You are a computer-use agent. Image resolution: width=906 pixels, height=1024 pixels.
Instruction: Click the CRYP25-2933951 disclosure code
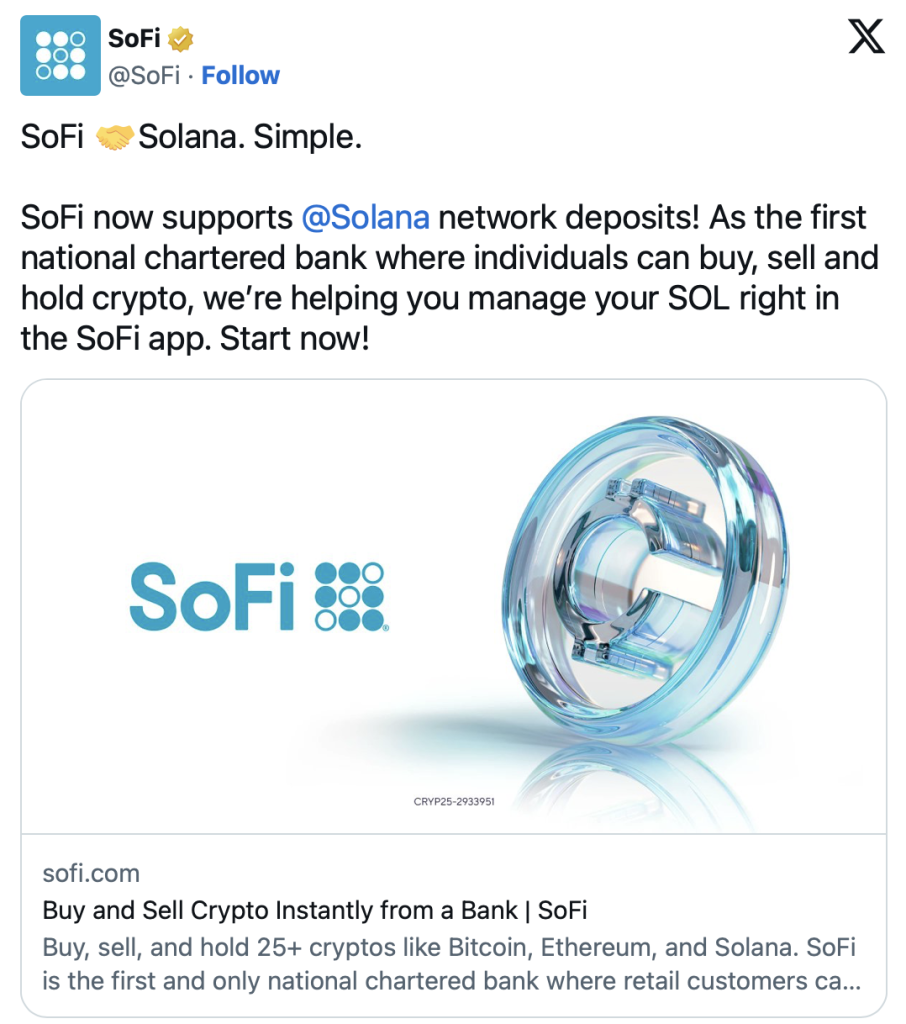point(454,802)
